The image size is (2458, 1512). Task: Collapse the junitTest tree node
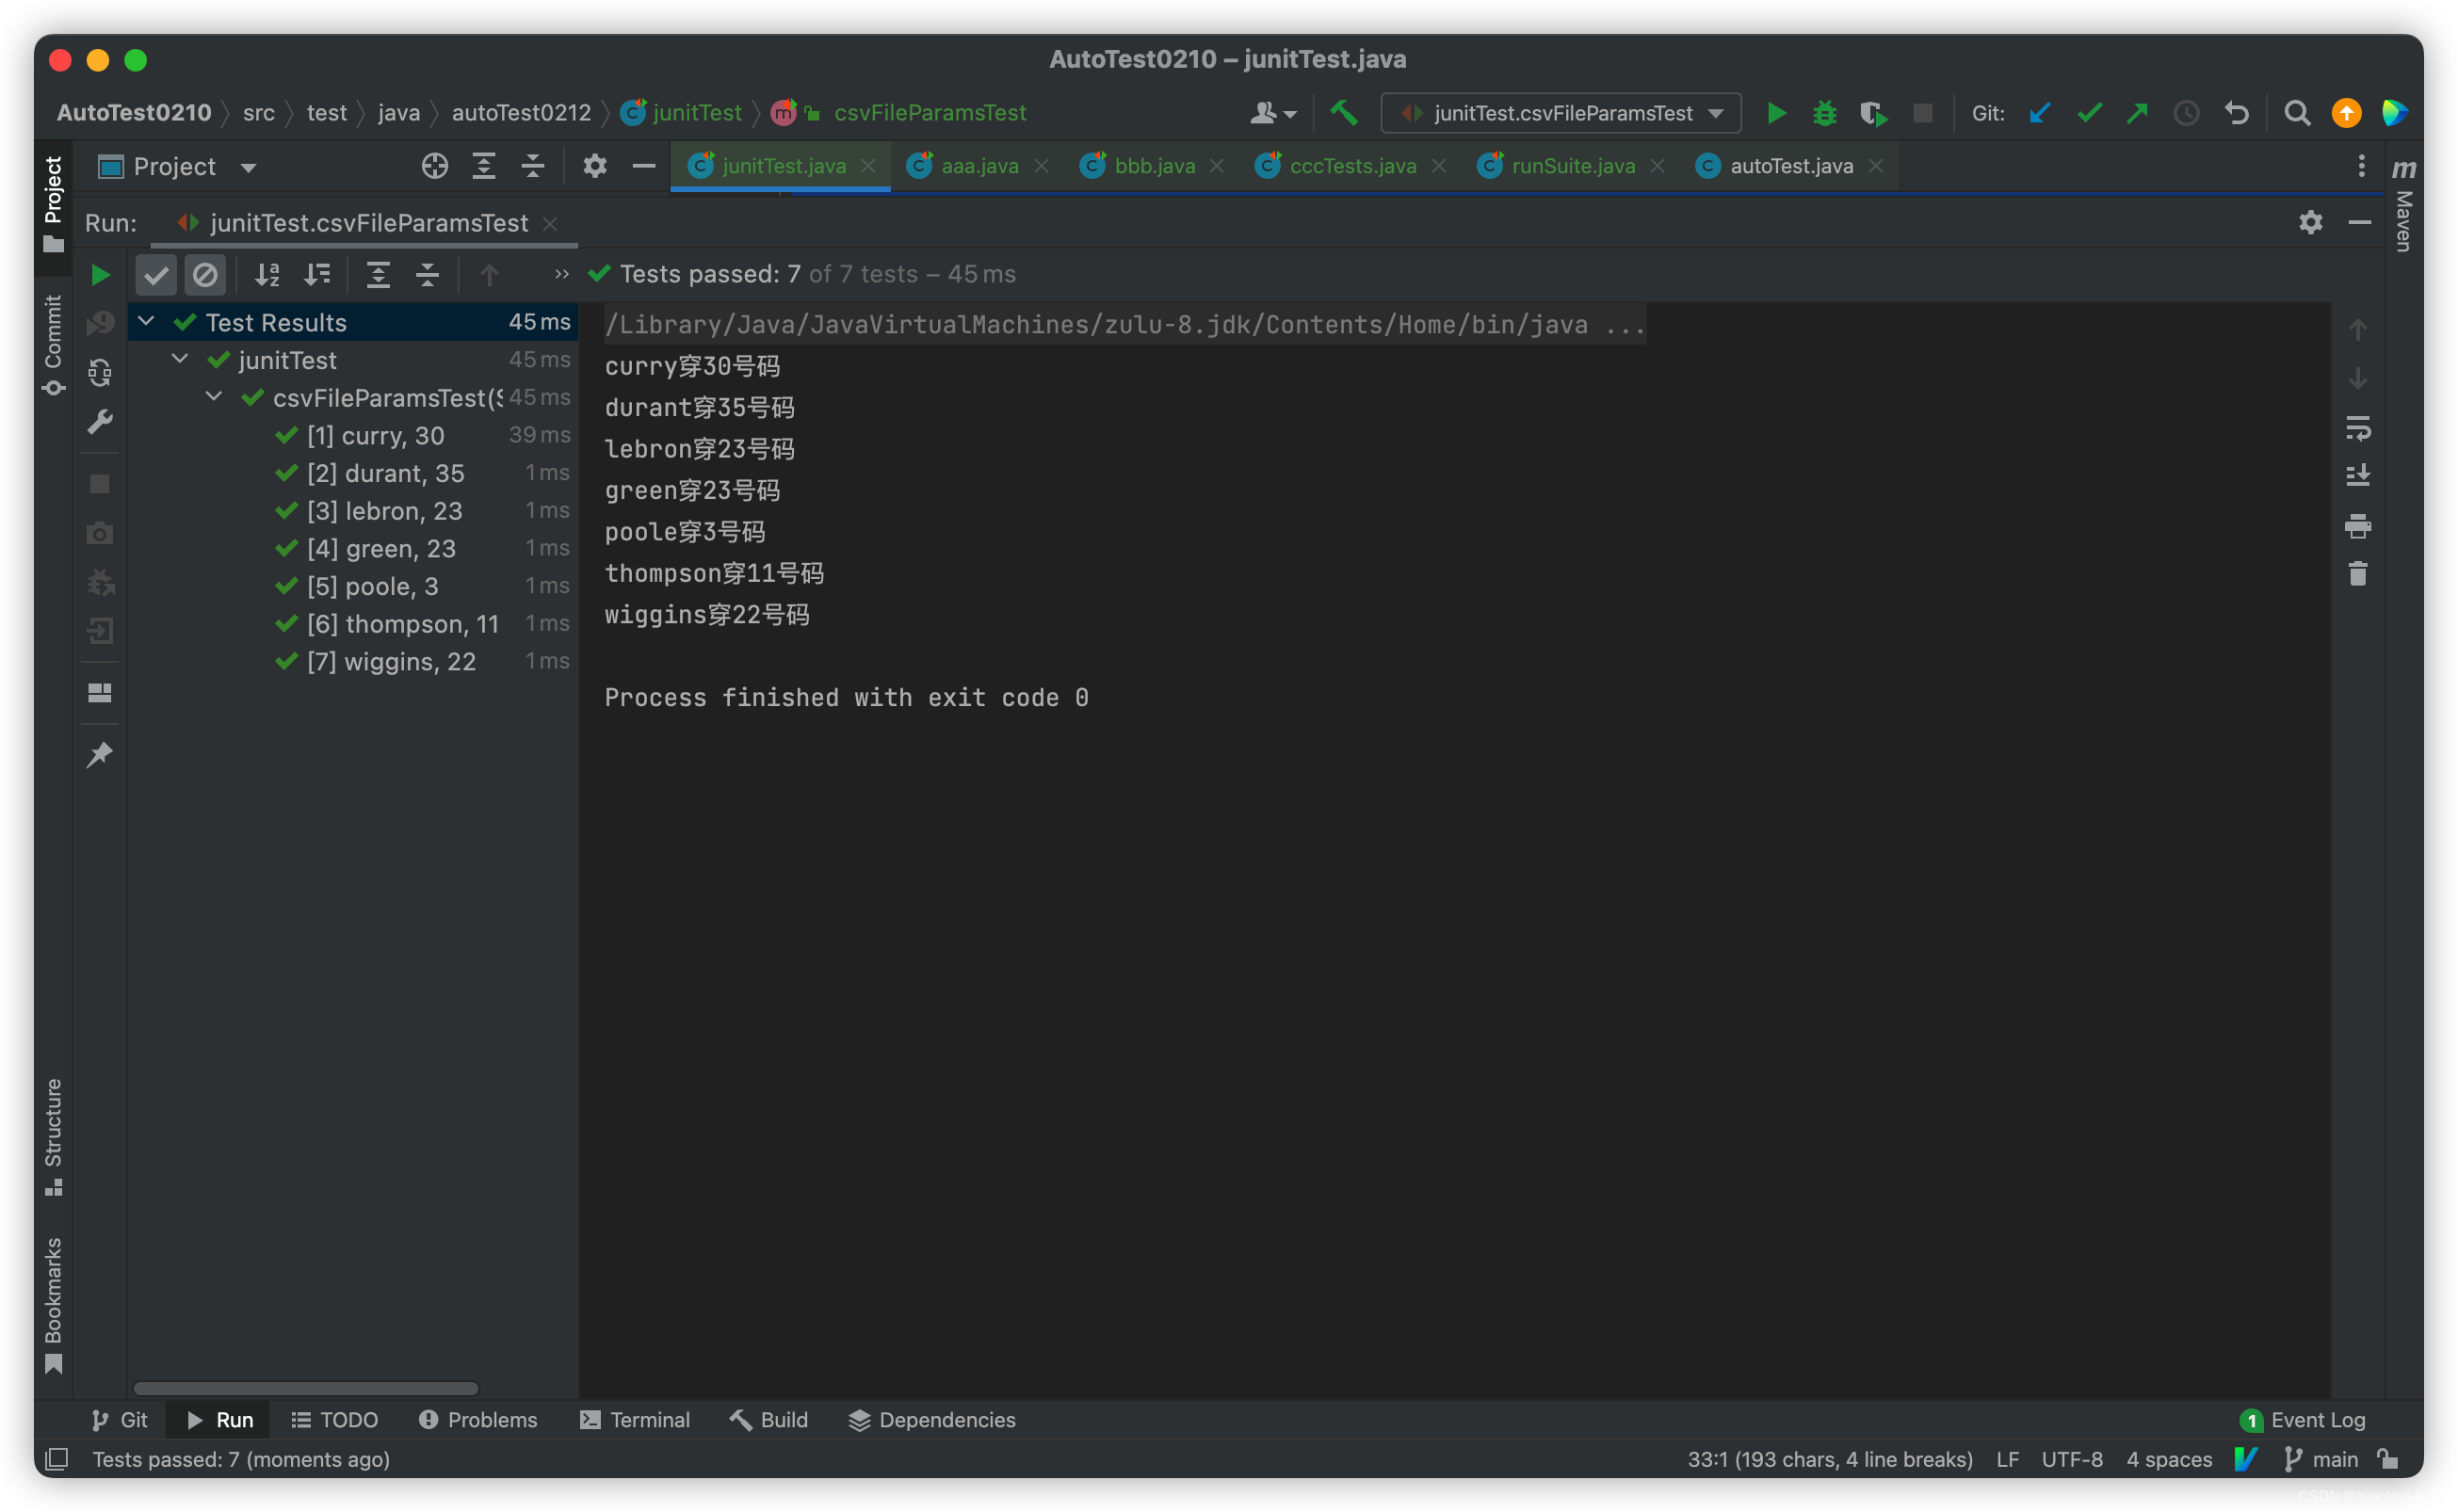180,359
